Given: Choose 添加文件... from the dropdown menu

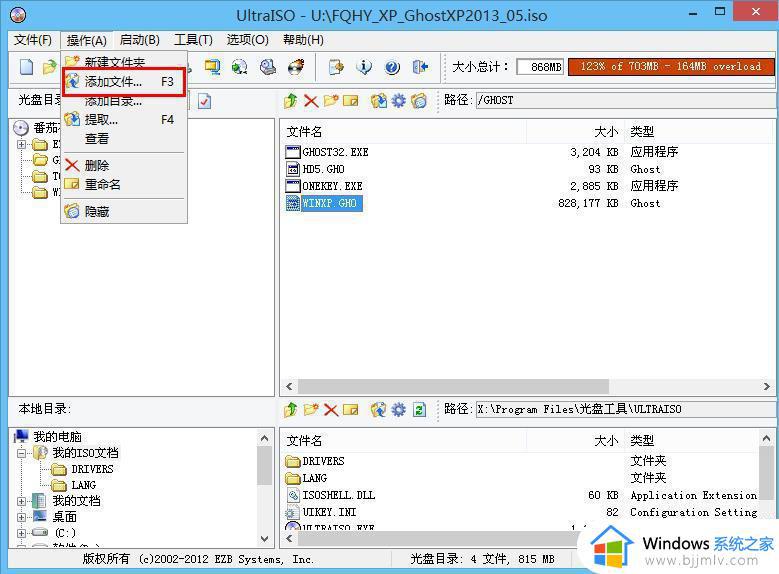Looking at the screenshot, I should point(124,82).
